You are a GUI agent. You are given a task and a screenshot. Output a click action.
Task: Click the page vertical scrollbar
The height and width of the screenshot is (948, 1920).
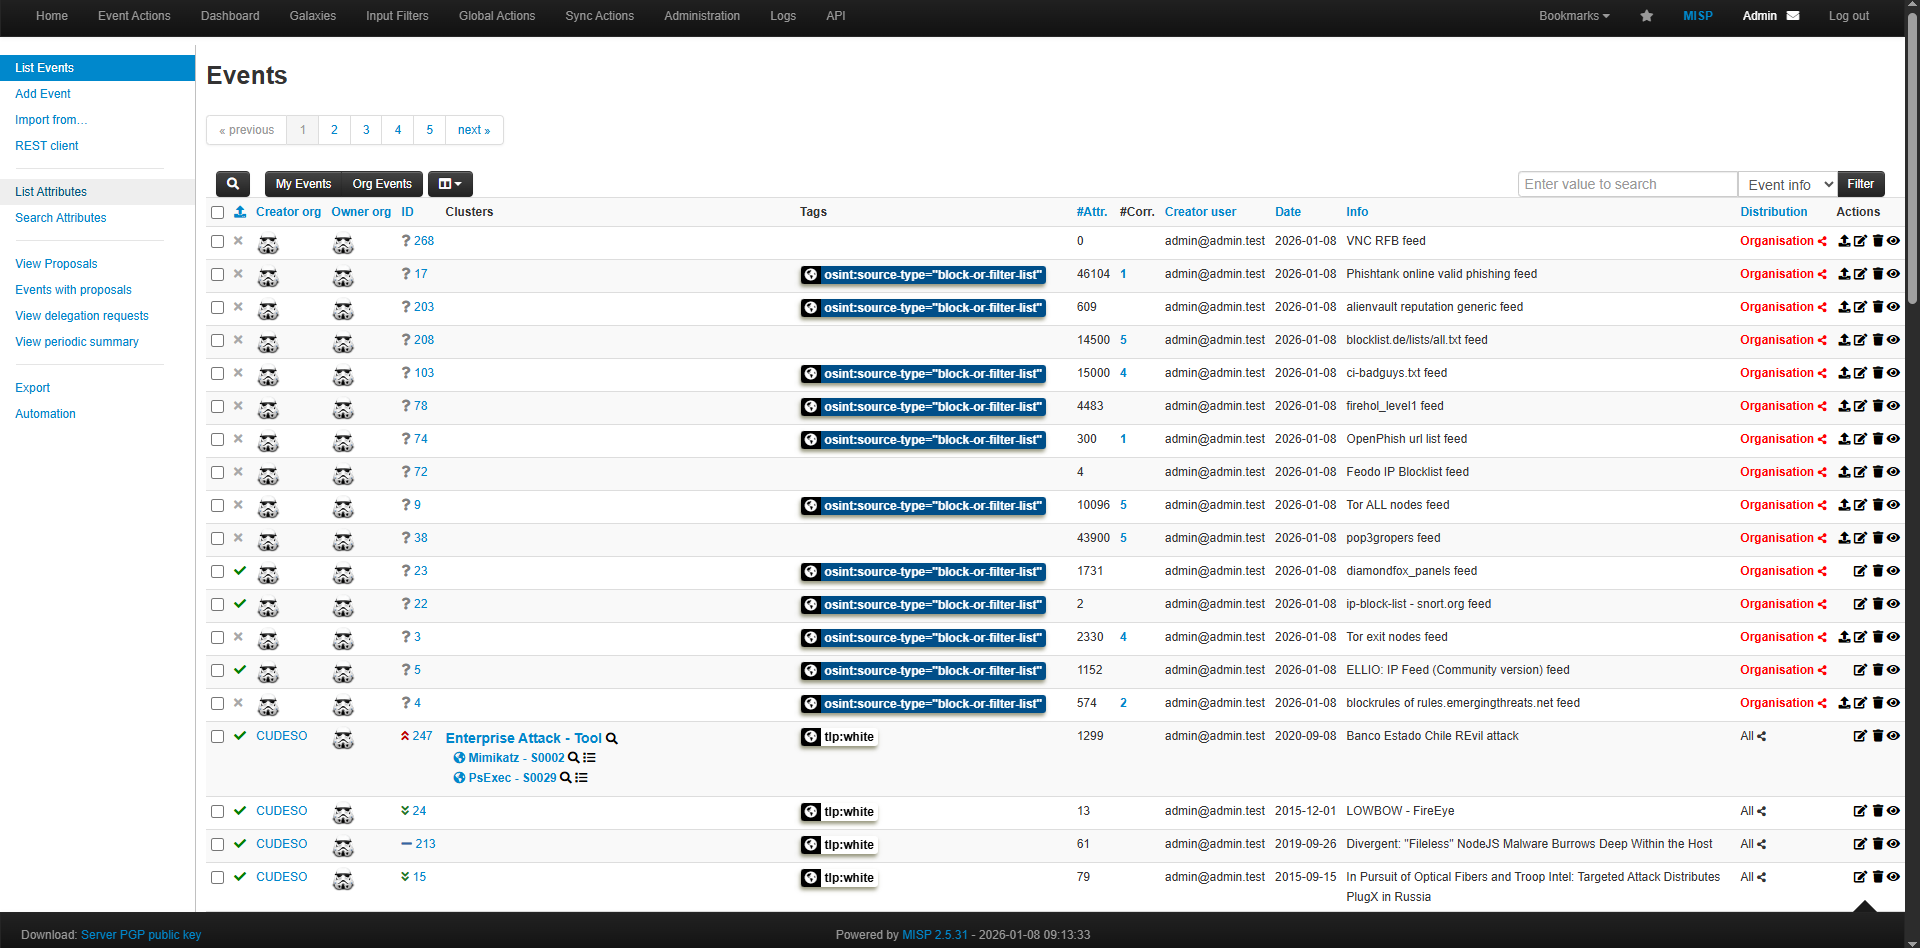pyautogui.click(x=1912, y=160)
